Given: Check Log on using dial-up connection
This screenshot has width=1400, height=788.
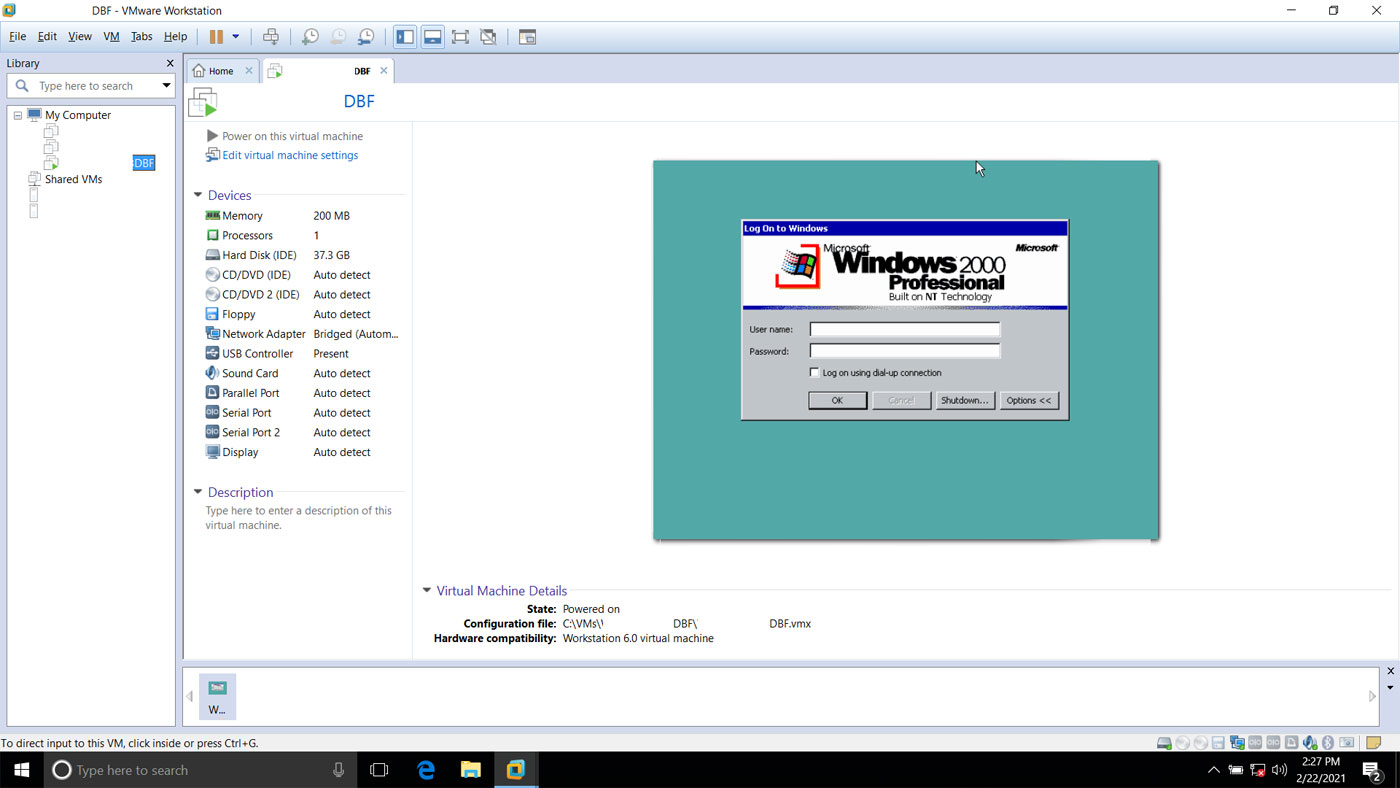Looking at the screenshot, I should (x=815, y=373).
